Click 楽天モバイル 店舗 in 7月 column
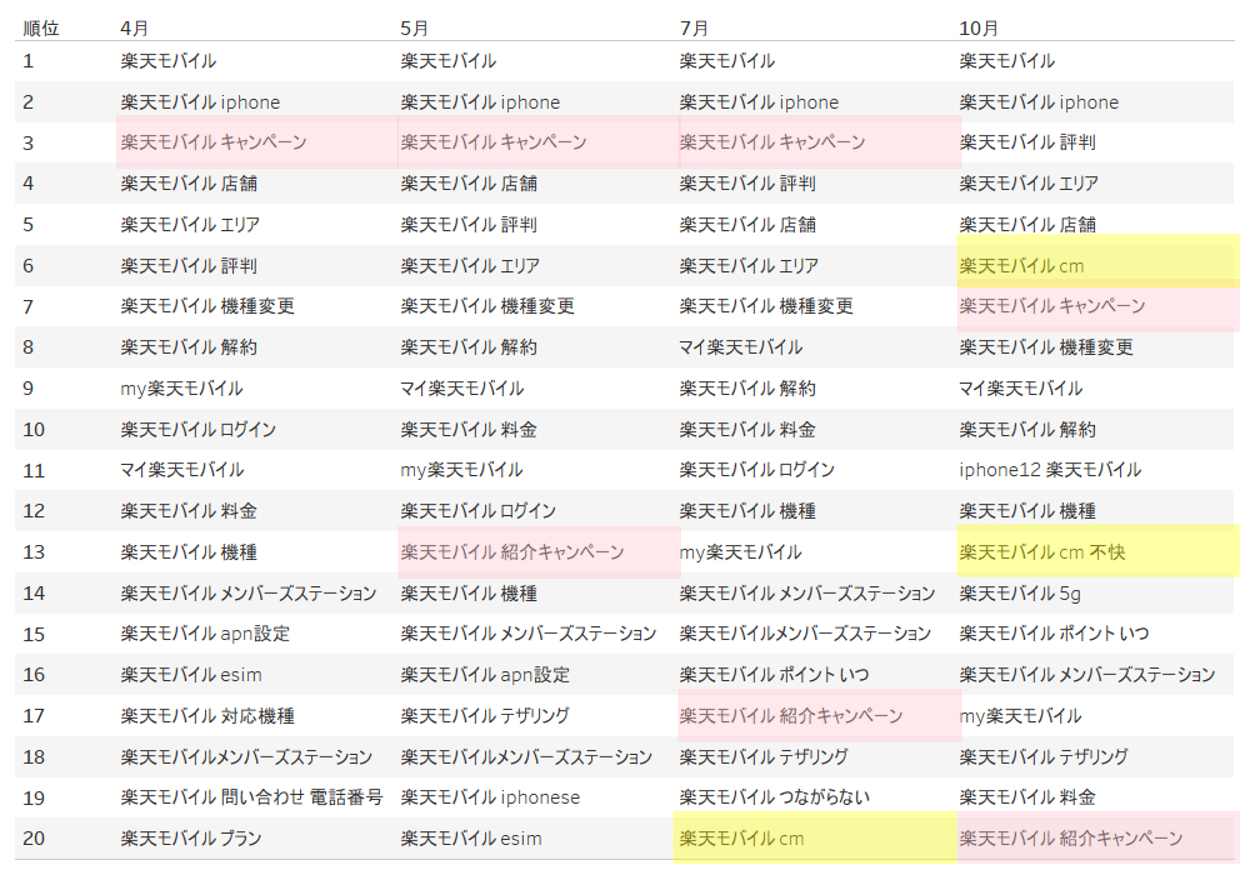The height and width of the screenshot is (875, 1250). click(x=747, y=225)
